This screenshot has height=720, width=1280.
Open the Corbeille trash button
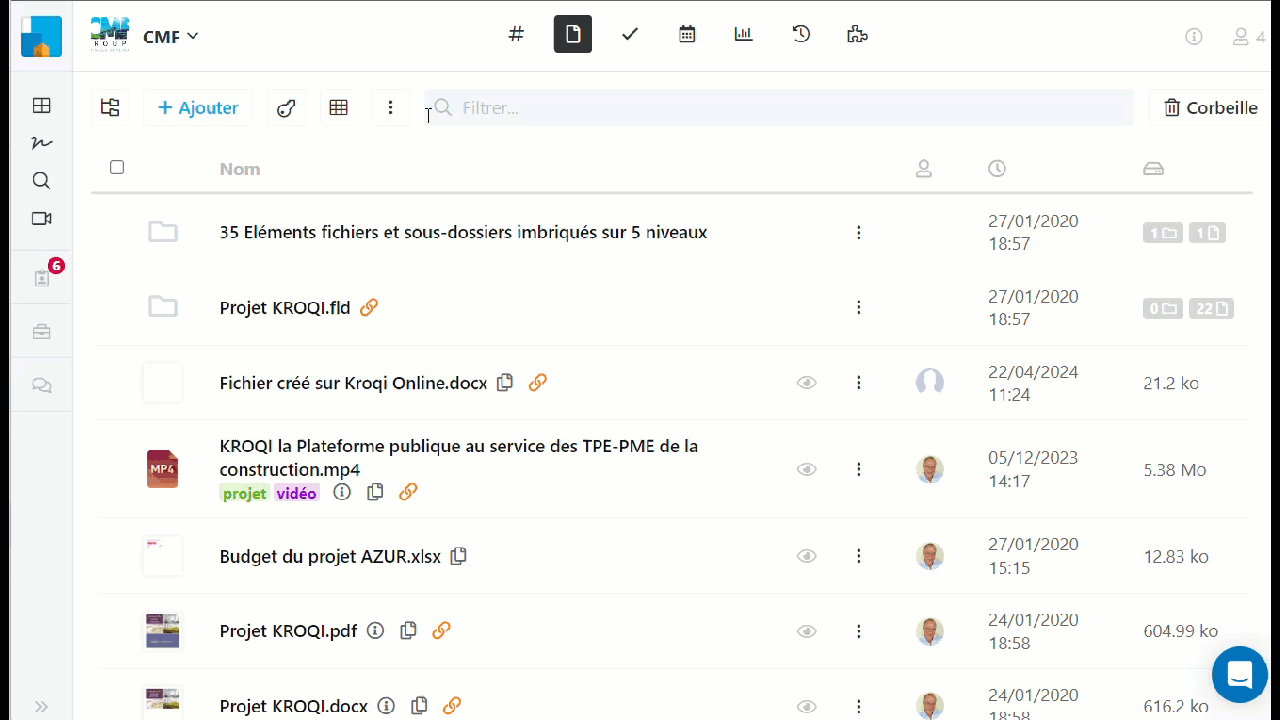click(x=1211, y=107)
